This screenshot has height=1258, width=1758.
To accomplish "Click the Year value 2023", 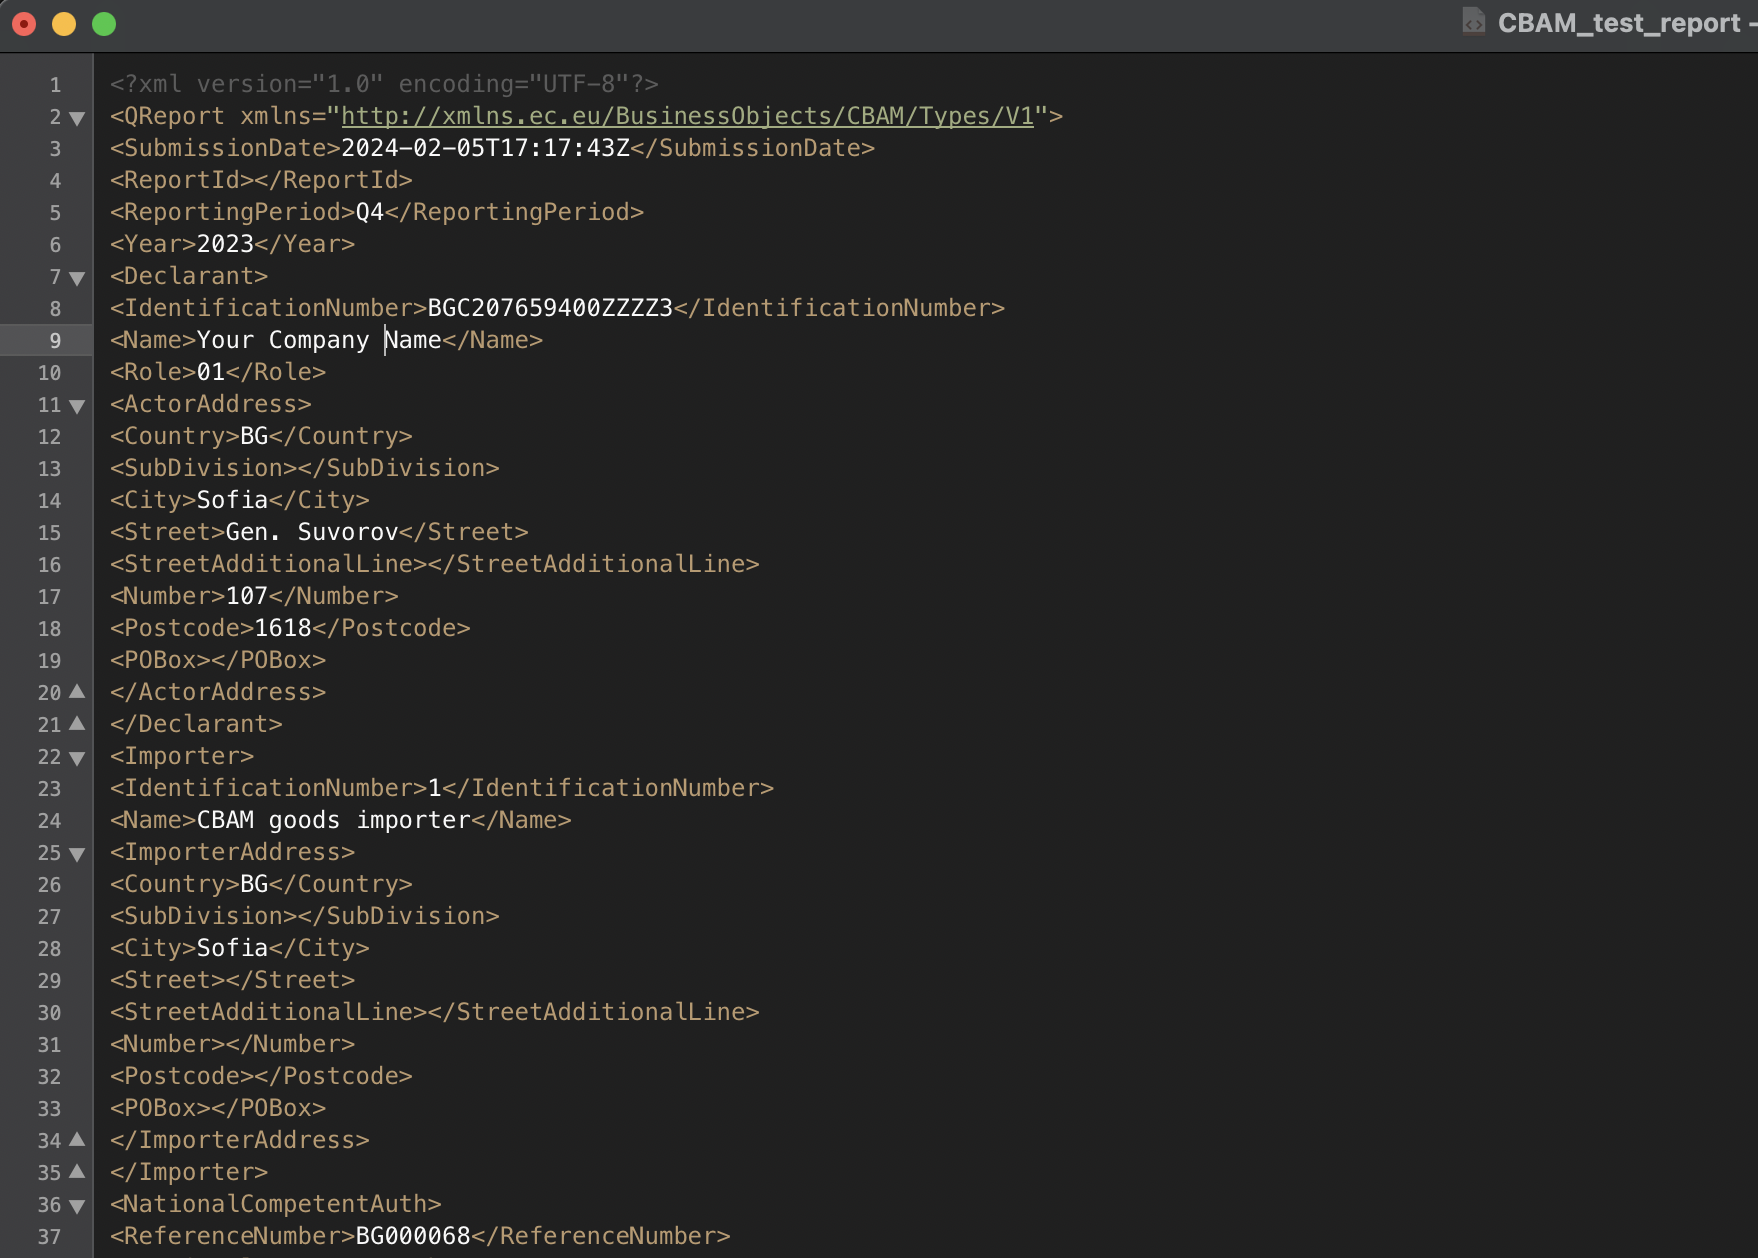I will (x=222, y=243).
